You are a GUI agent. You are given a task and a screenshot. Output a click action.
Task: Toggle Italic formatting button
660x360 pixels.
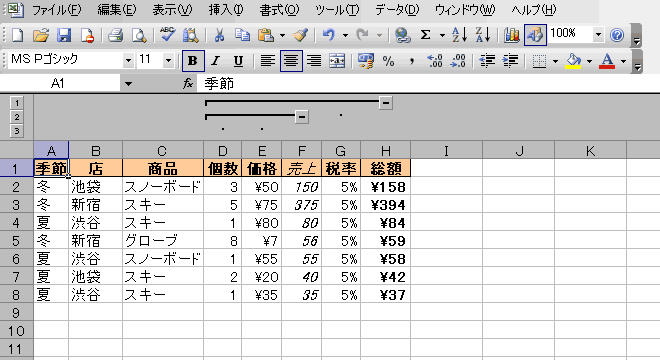[x=216, y=61]
